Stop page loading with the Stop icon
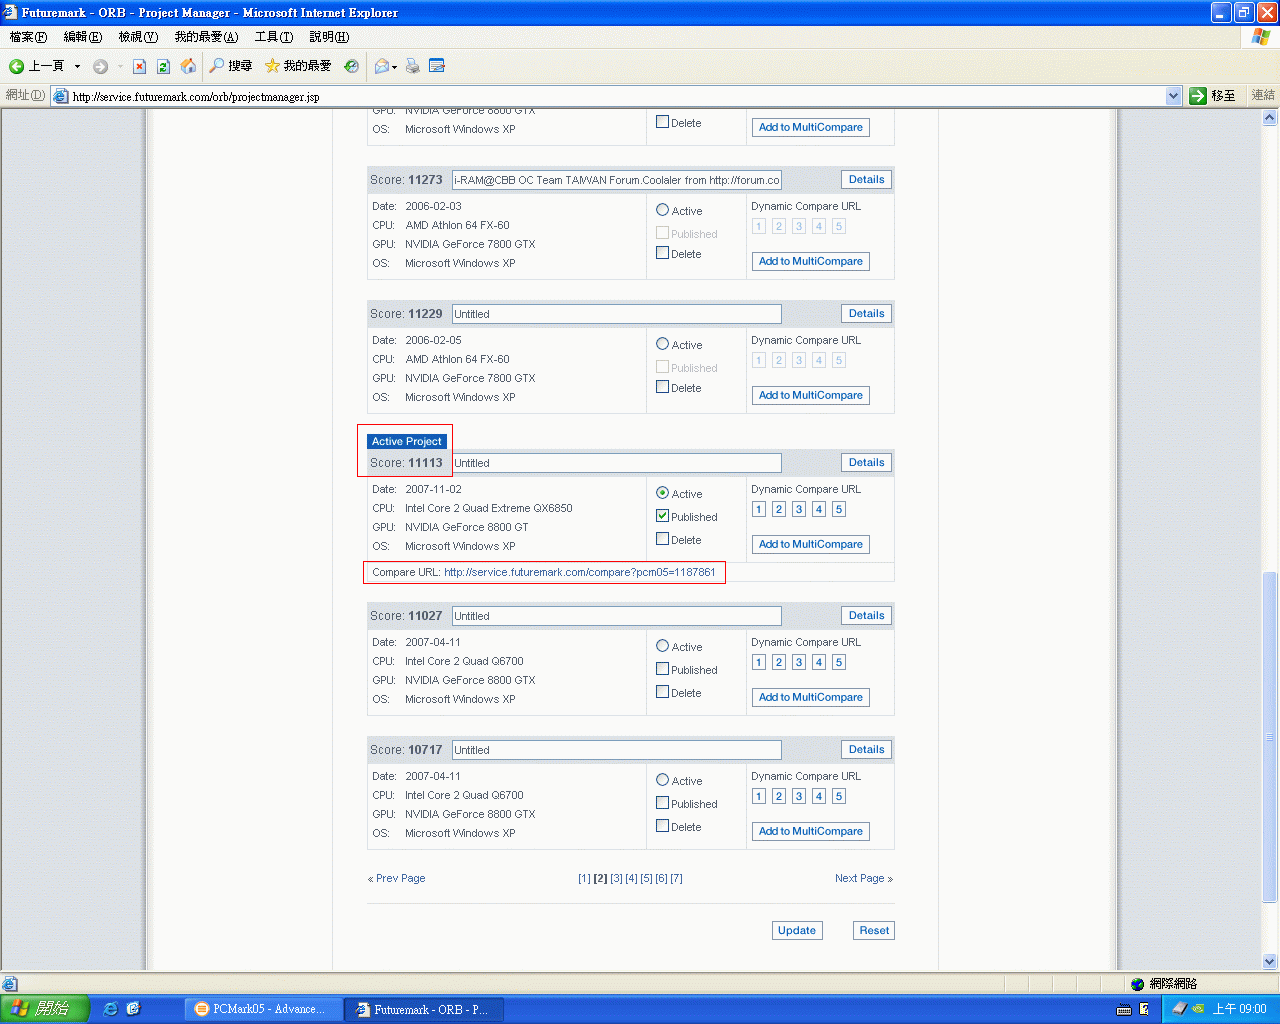The height and width of the screenshot is (1024, 1280). [139, 66]
